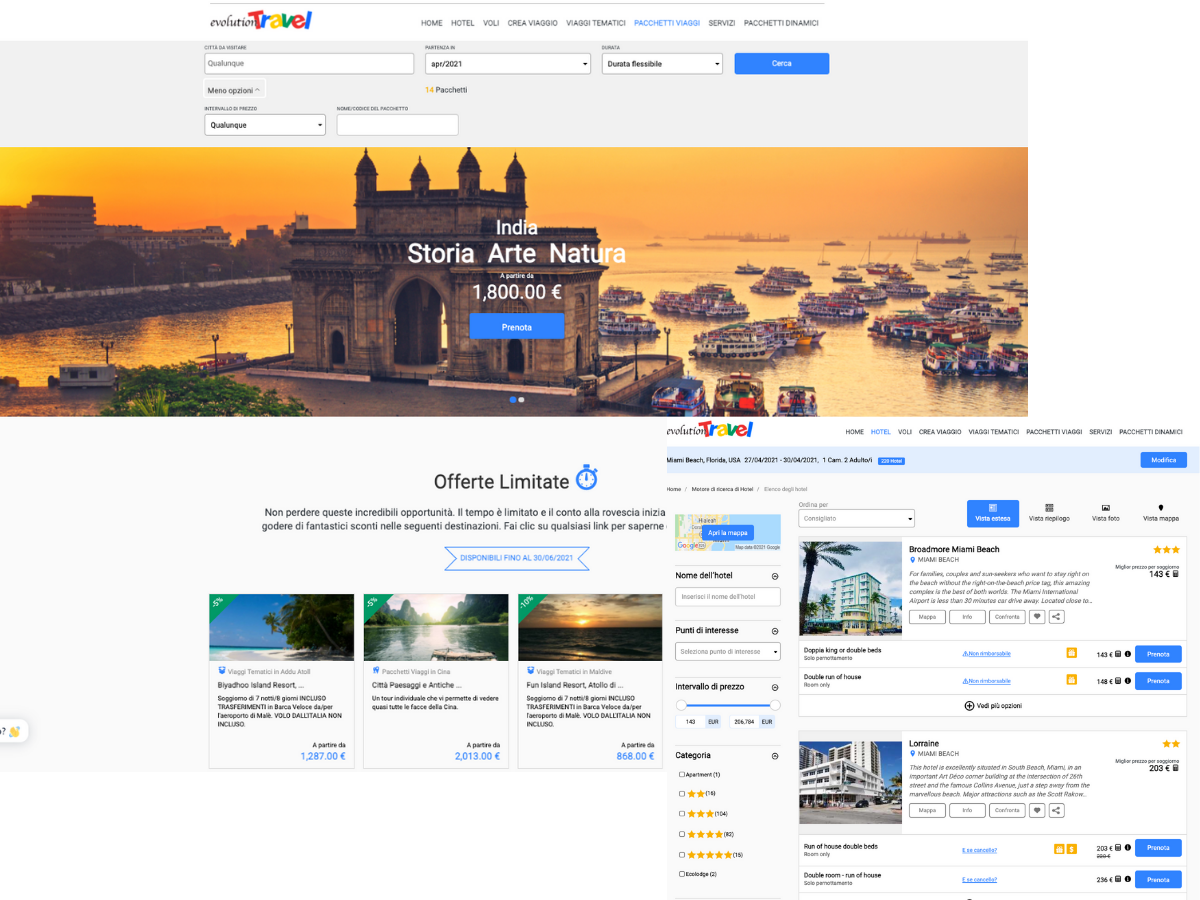The height and width of the screenshot is (900, 1200).
Task: Switch to Vista mappa view
Action: point(1160,513)
